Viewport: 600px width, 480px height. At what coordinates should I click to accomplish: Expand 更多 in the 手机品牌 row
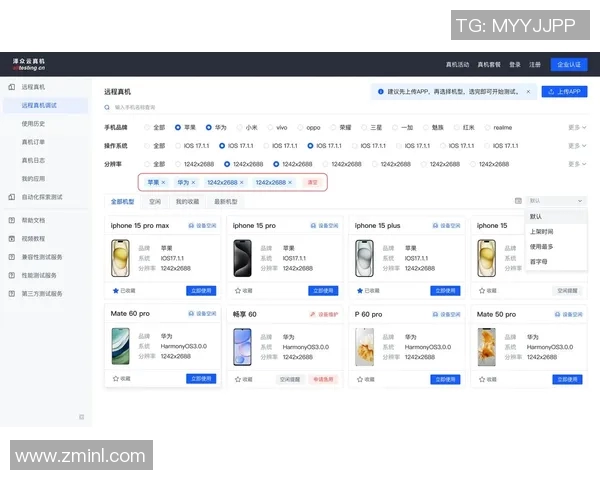coord(576,128)
